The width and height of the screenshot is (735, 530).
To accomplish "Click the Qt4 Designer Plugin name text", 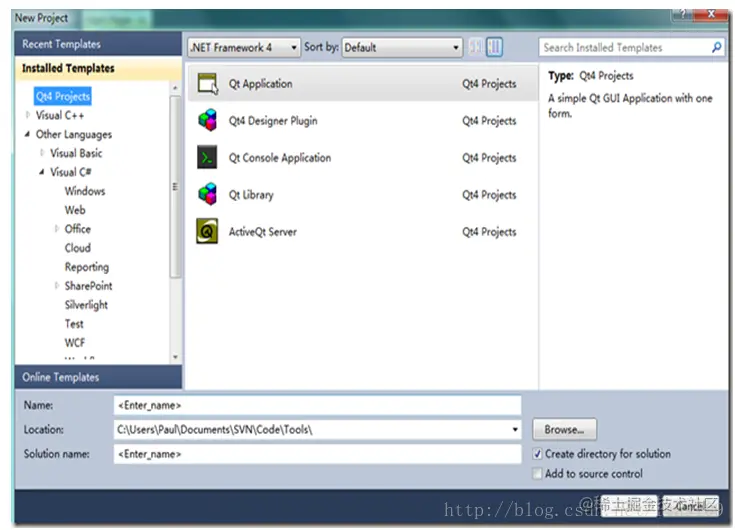I will click(273, 121).
